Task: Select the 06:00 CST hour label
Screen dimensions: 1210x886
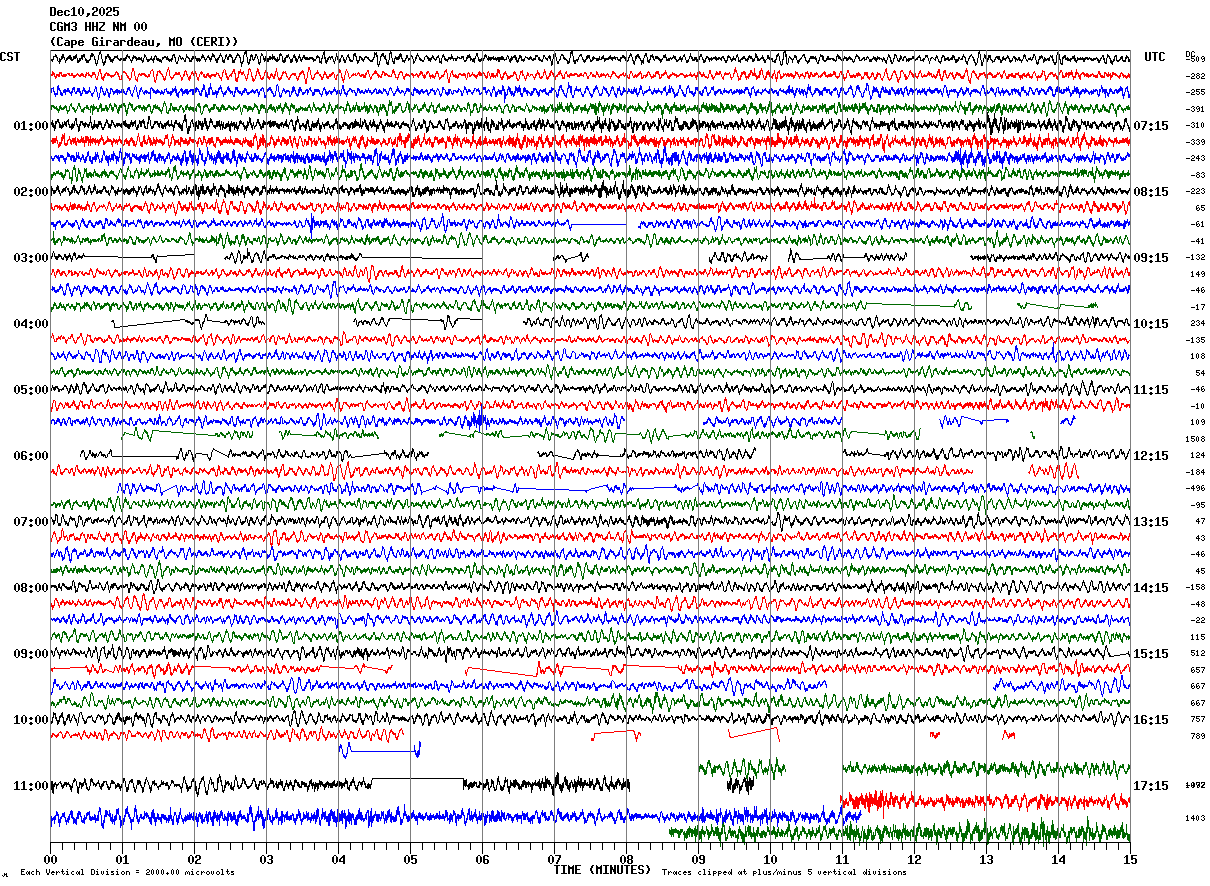Action: (x=31, y=456)
